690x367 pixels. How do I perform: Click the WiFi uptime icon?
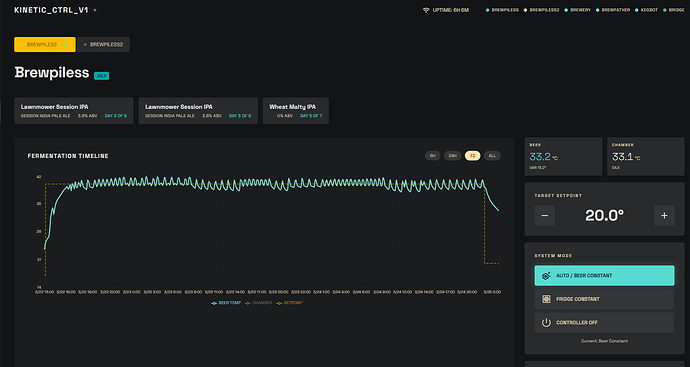(x=426, y=10)
